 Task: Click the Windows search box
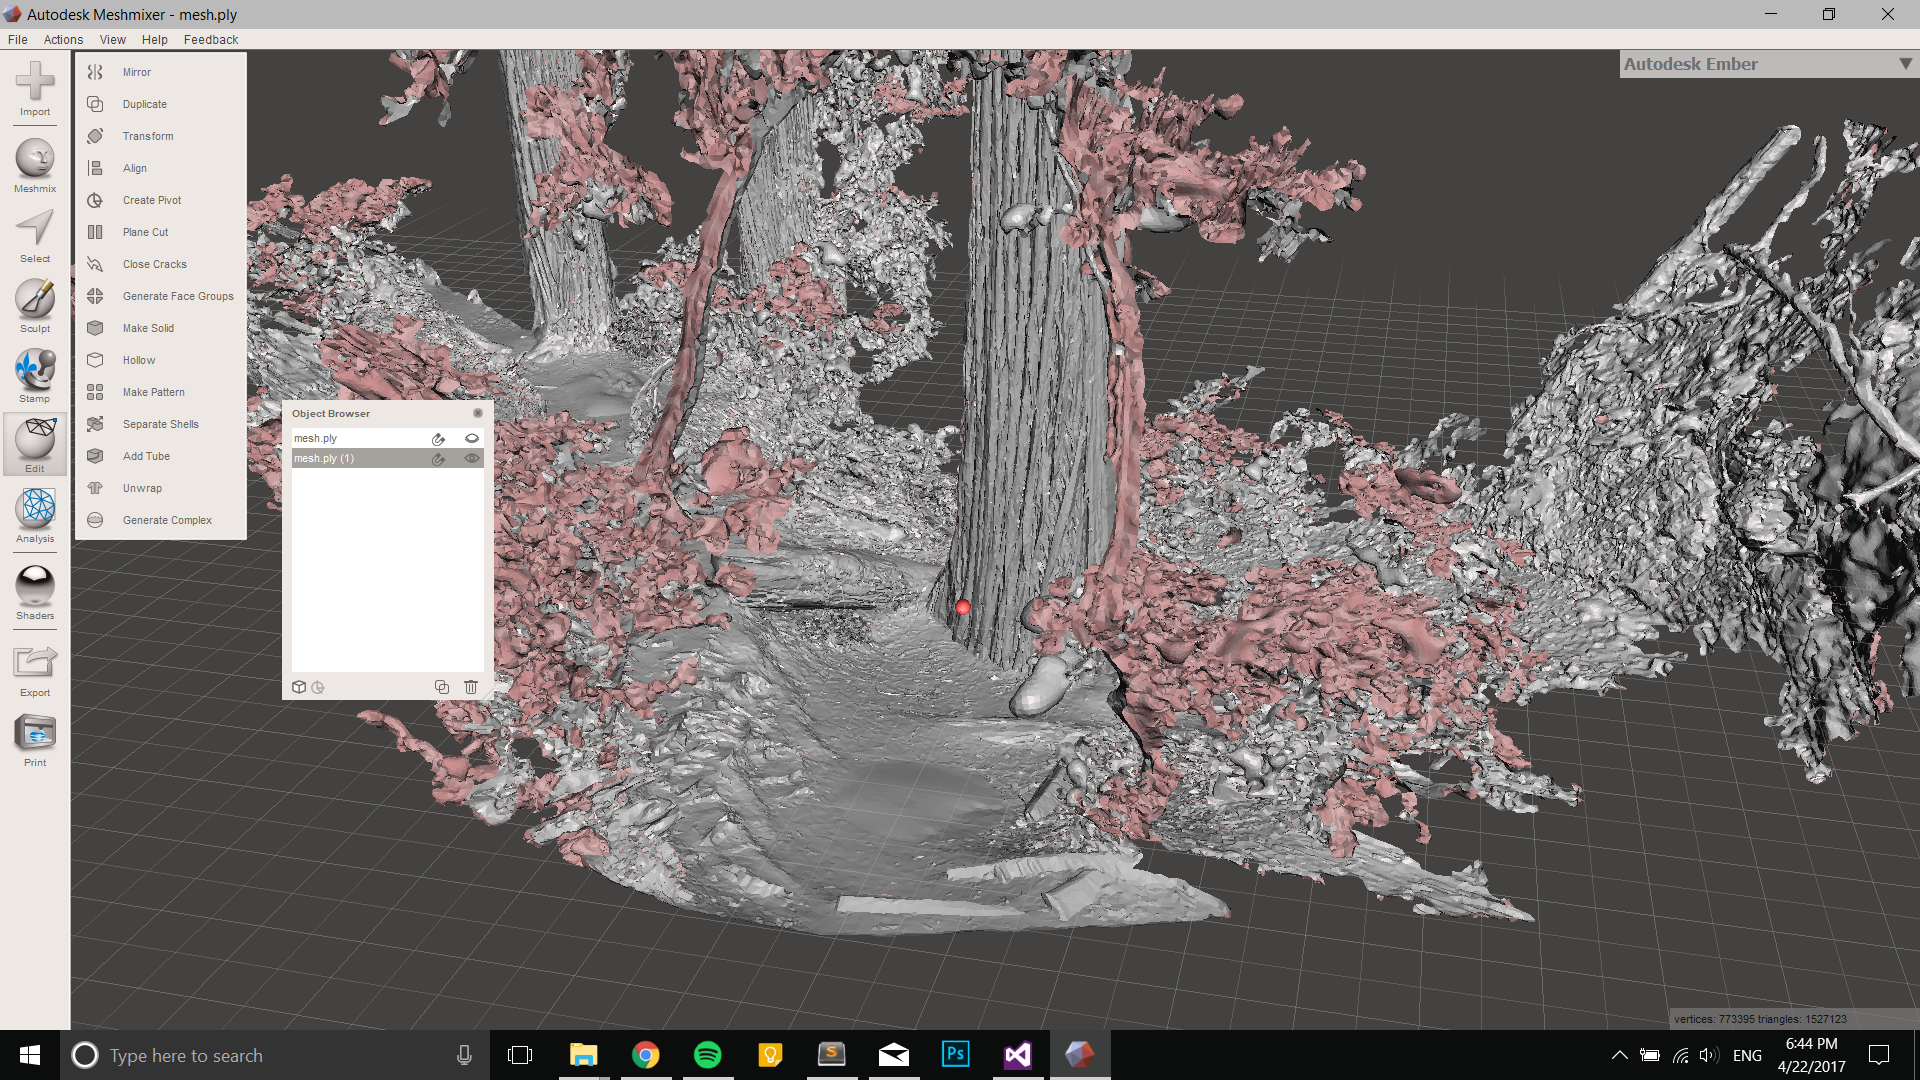click(x=275, y=1055)
